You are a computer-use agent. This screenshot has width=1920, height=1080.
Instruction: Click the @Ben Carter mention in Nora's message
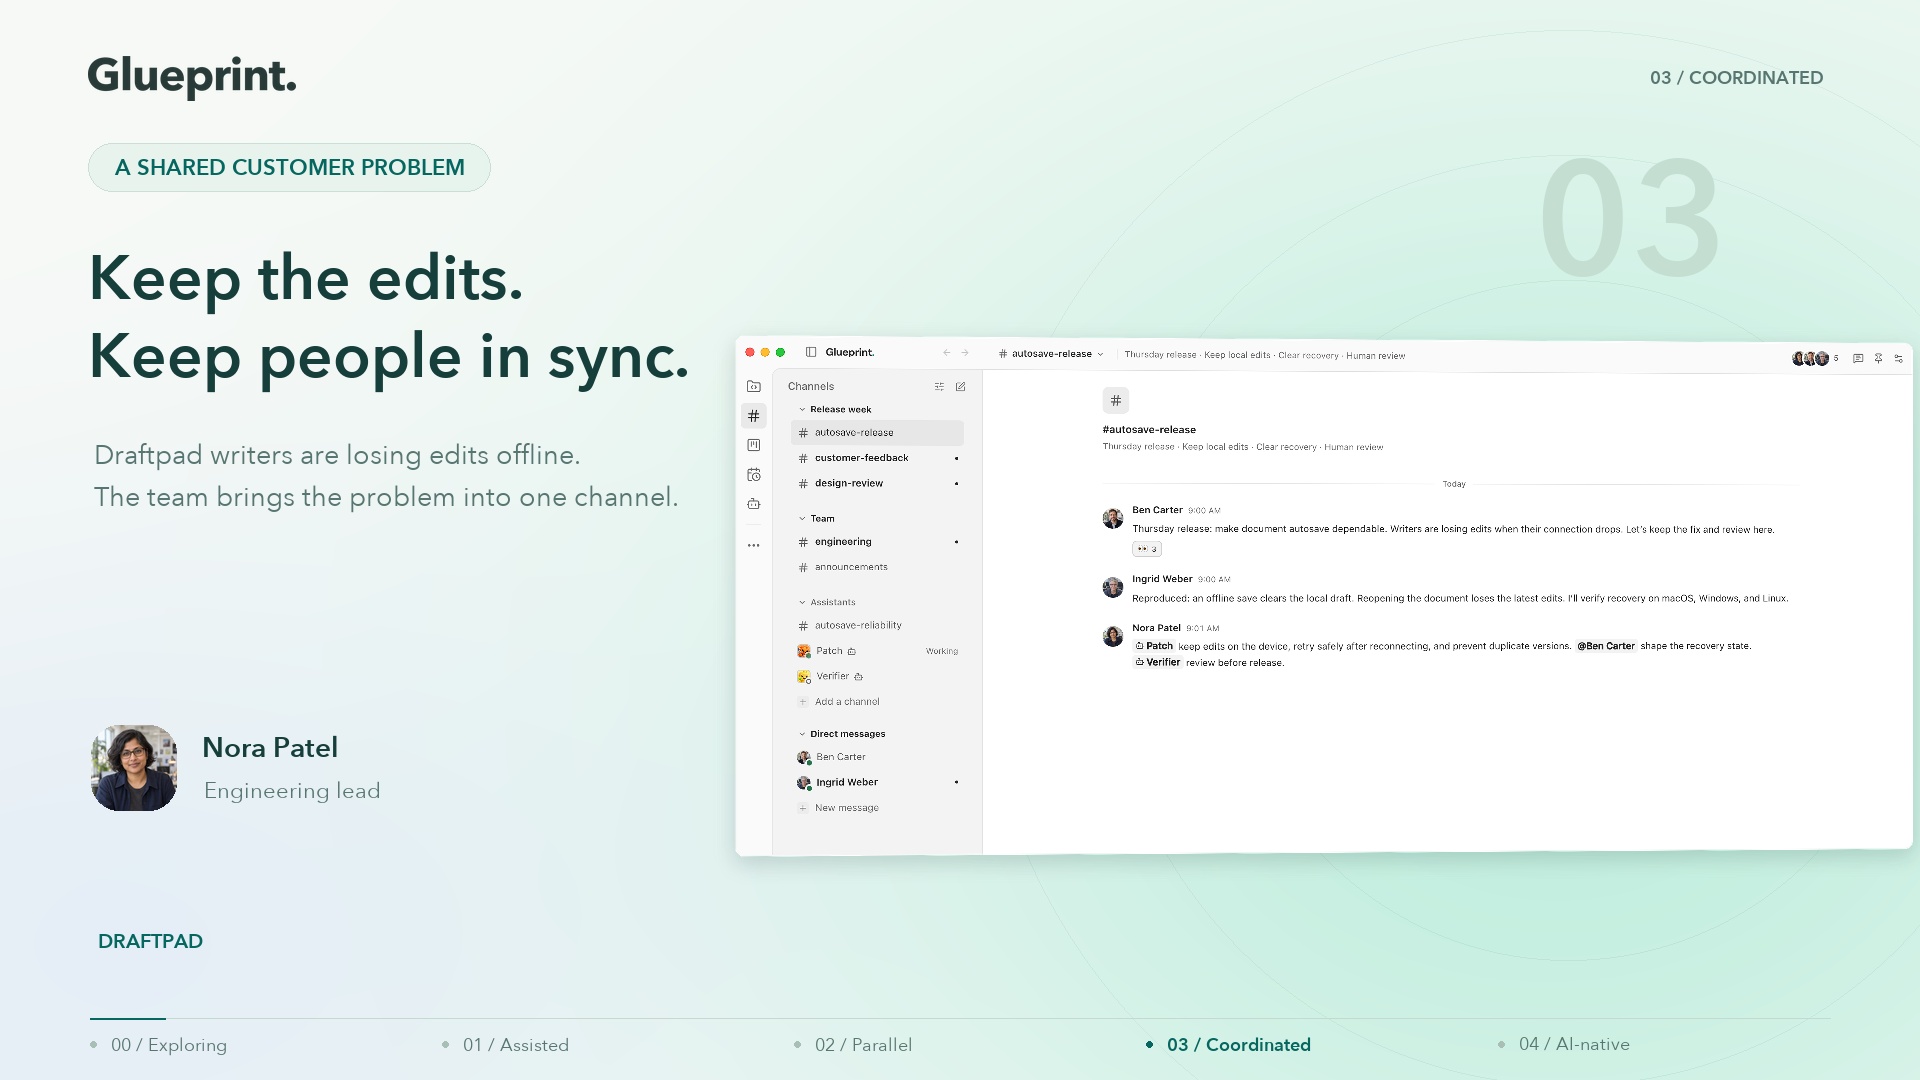coord(1606,646)
